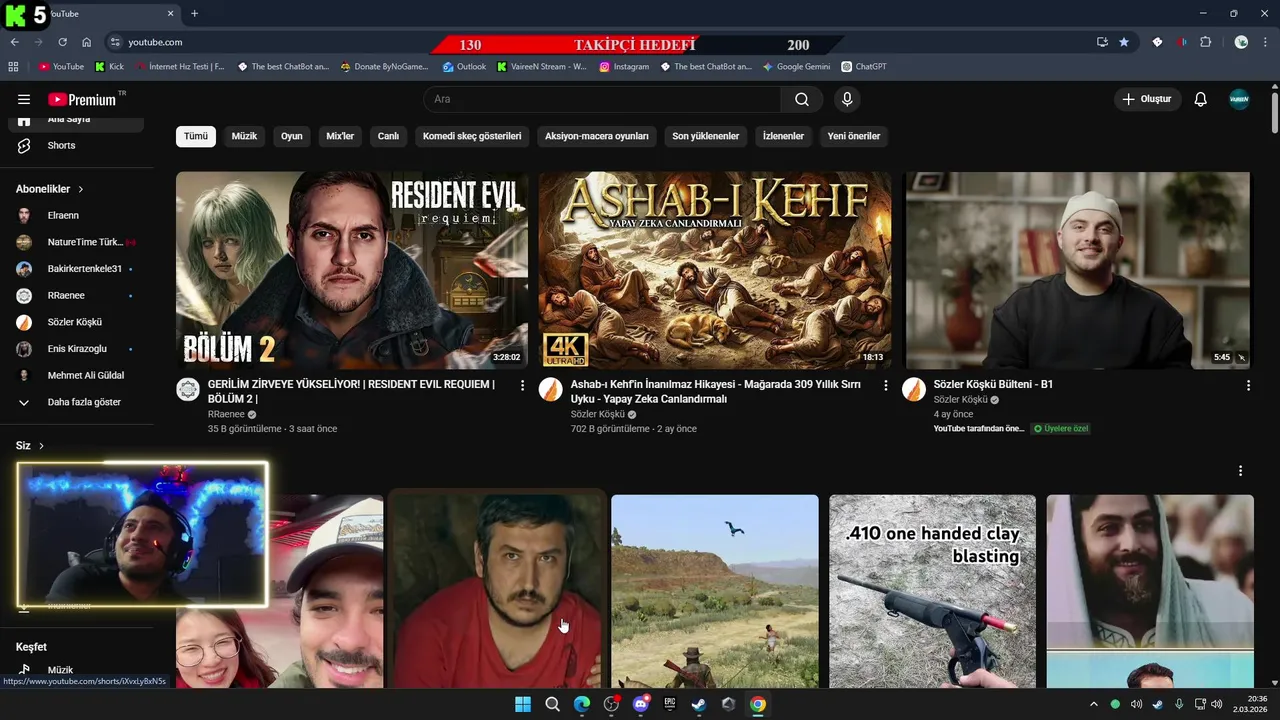
Task: Open the Chrome extensions puzzle icon
Action: tap(1206, 42)
